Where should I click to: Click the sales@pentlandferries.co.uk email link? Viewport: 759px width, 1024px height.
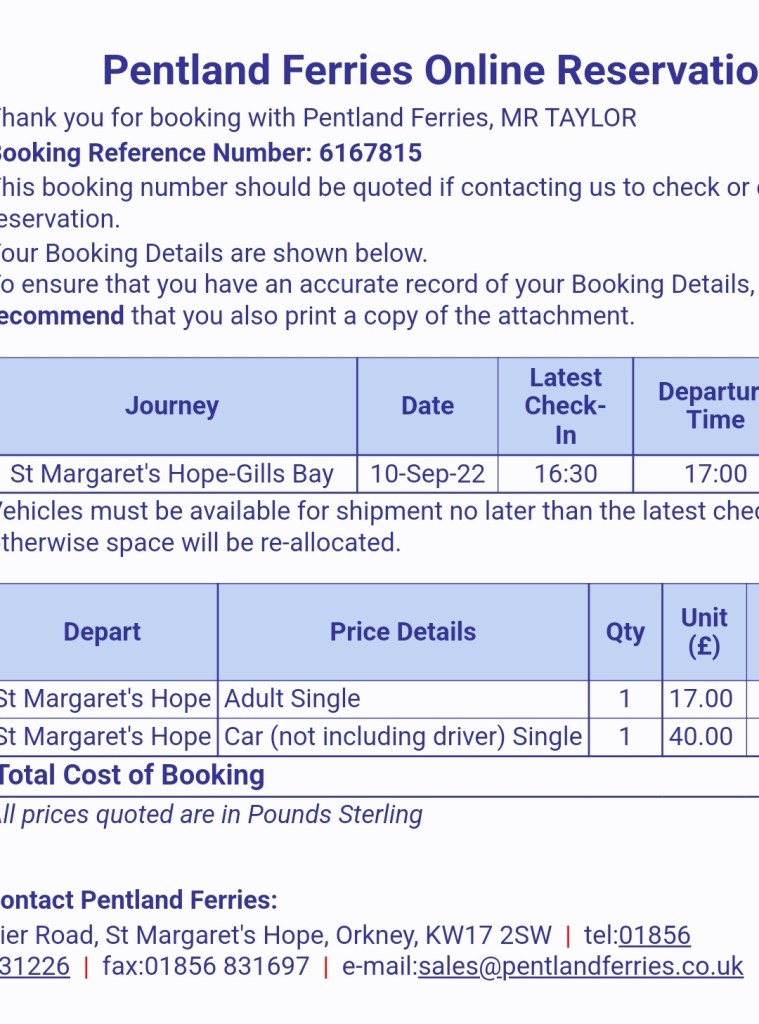coord(581,967)
